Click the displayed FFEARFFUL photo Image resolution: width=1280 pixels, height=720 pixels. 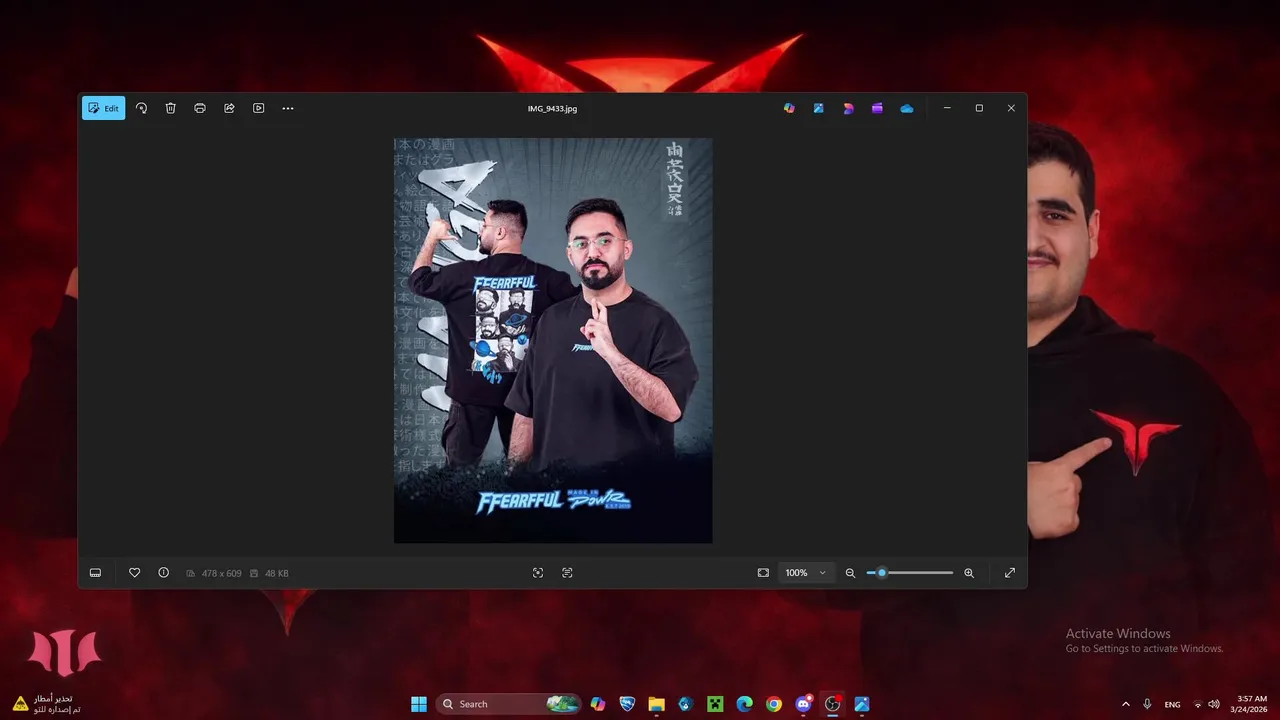coord(553,341)
